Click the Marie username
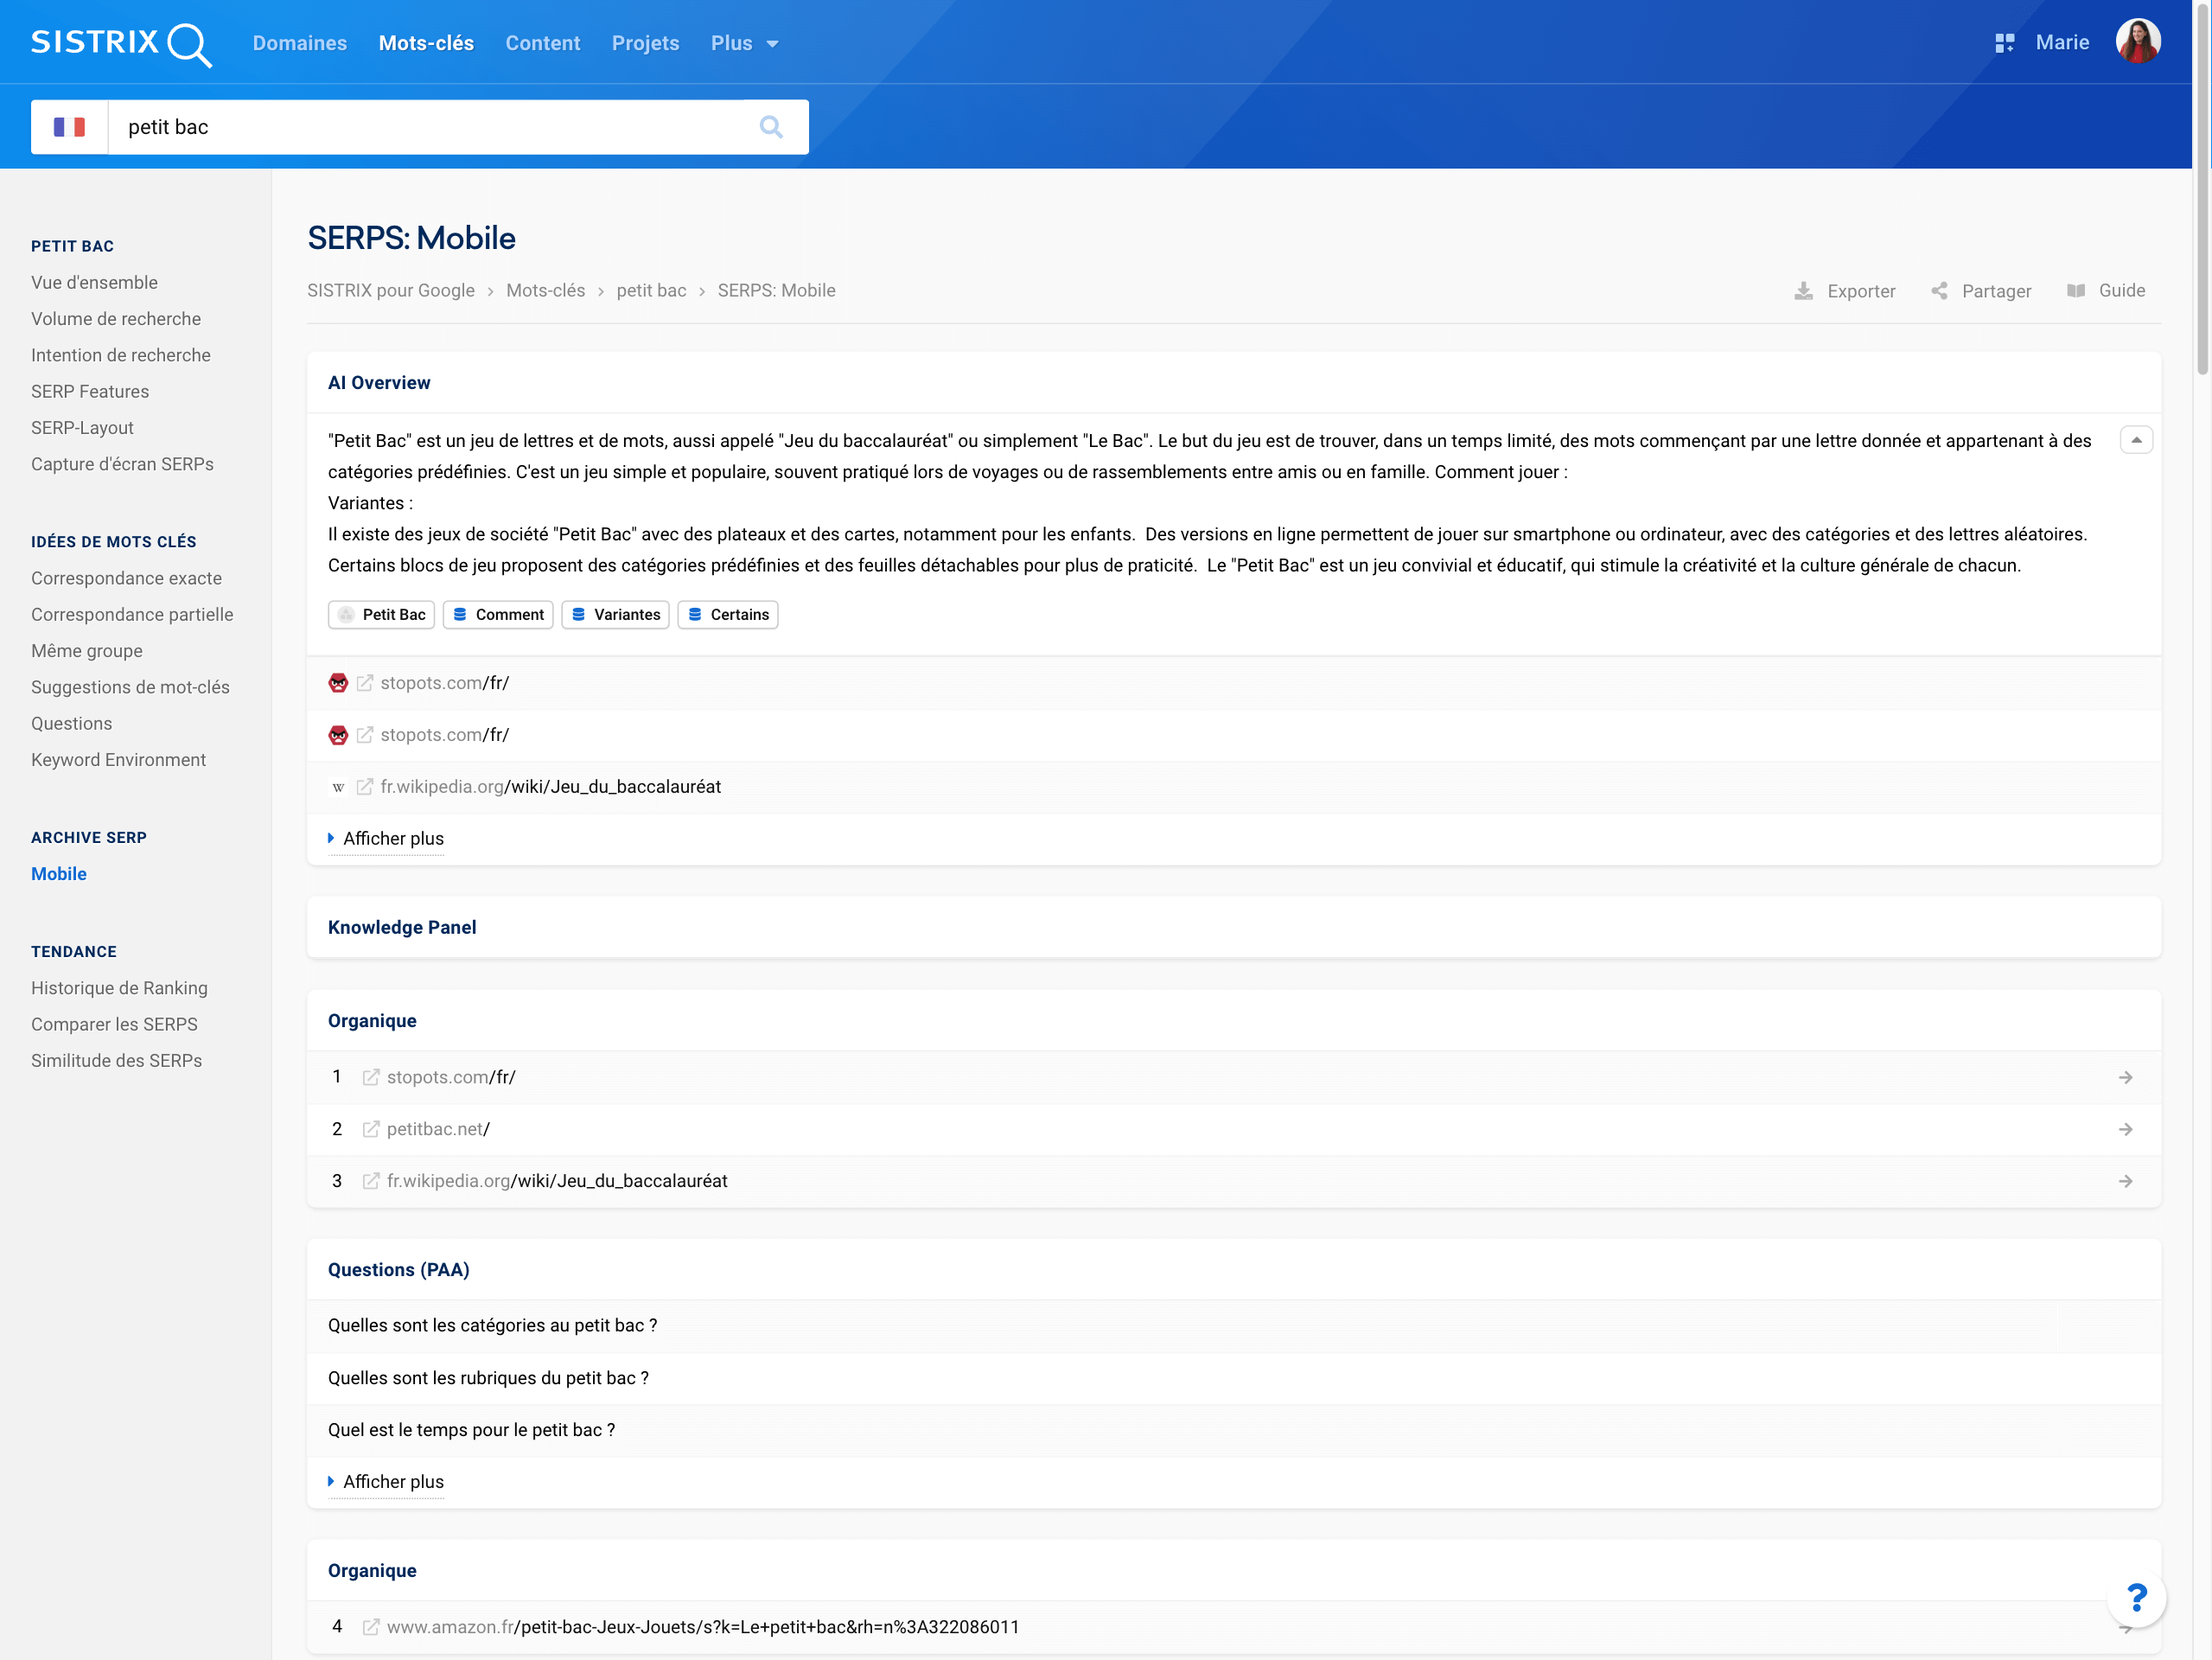 [2062, 43]
